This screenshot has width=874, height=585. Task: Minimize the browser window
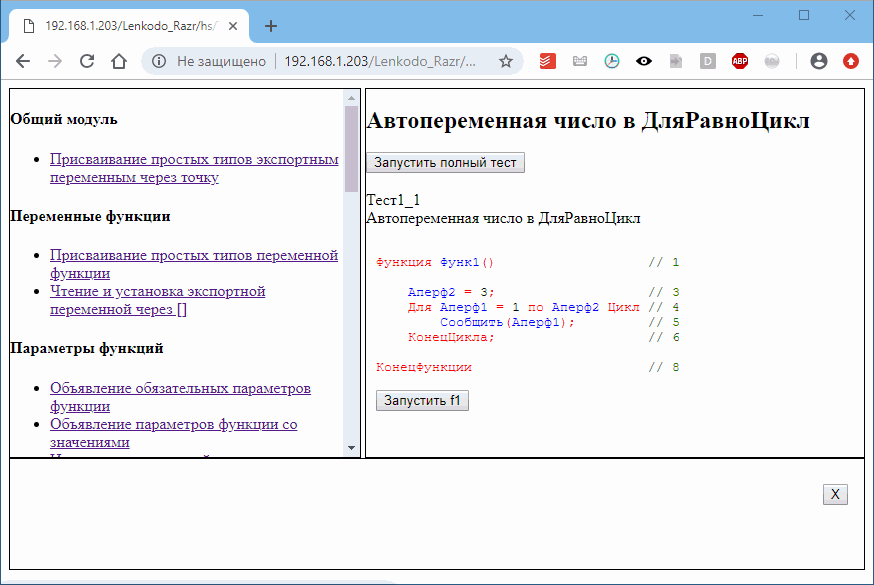tap(758, 15)
